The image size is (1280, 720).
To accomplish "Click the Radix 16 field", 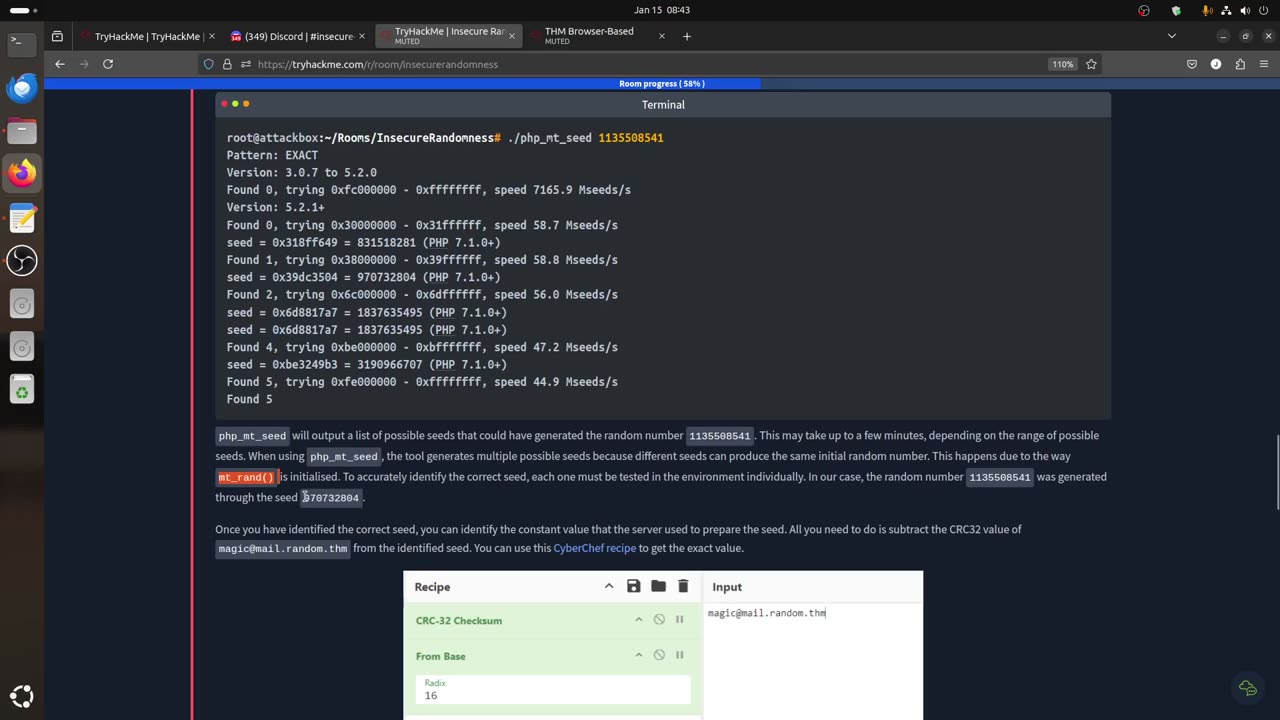I will [x=553, y=690].
